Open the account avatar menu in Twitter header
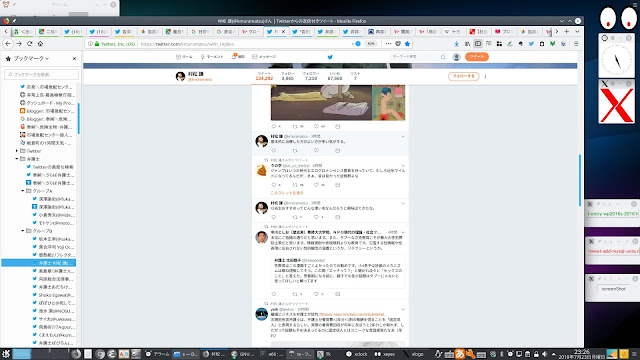The width and height of the screenshot is (640, 360). [457, 57]
